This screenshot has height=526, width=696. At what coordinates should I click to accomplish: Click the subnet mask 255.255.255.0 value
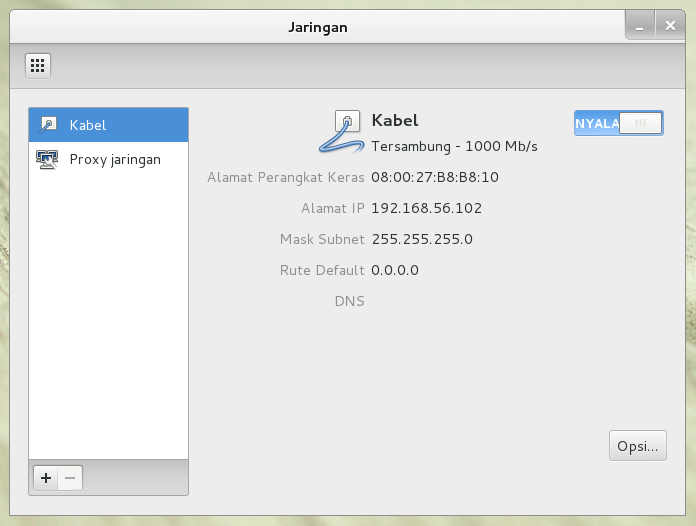tap(421, 239)
